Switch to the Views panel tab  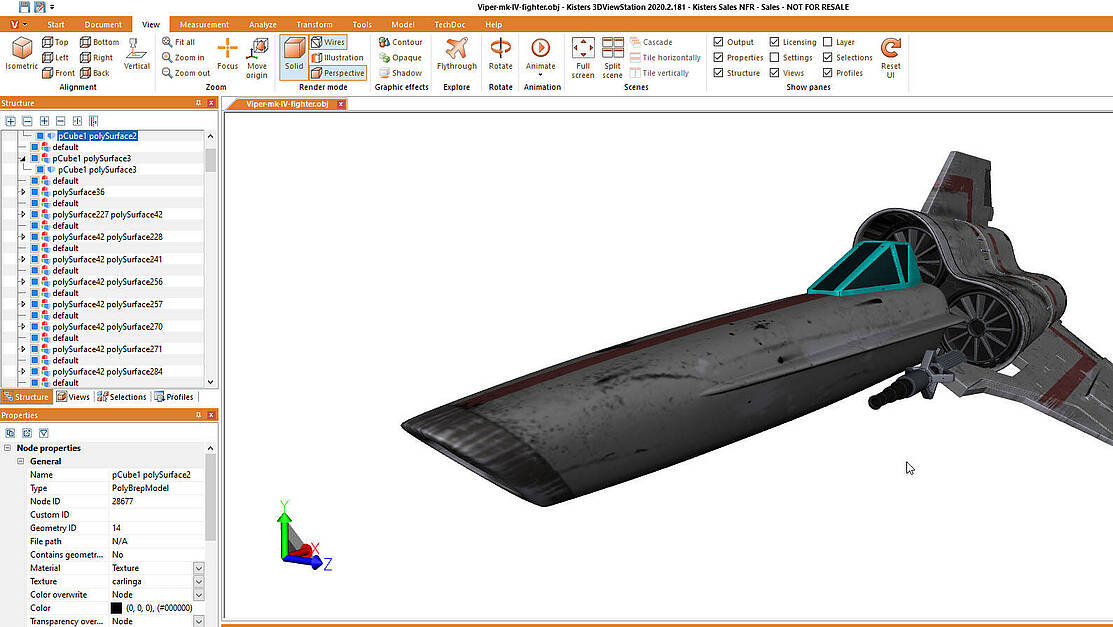(73, 397)
